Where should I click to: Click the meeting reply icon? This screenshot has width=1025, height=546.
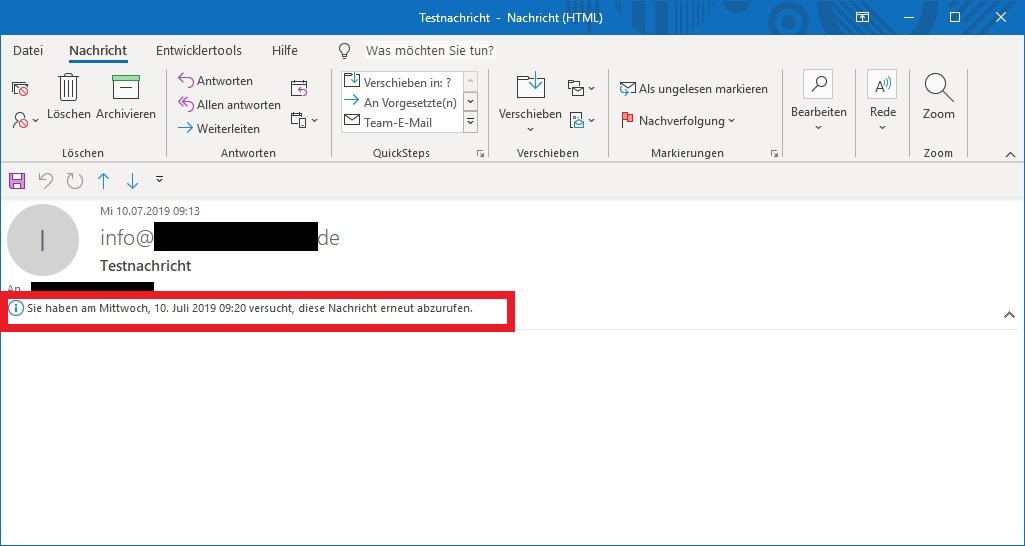point(299,88)
